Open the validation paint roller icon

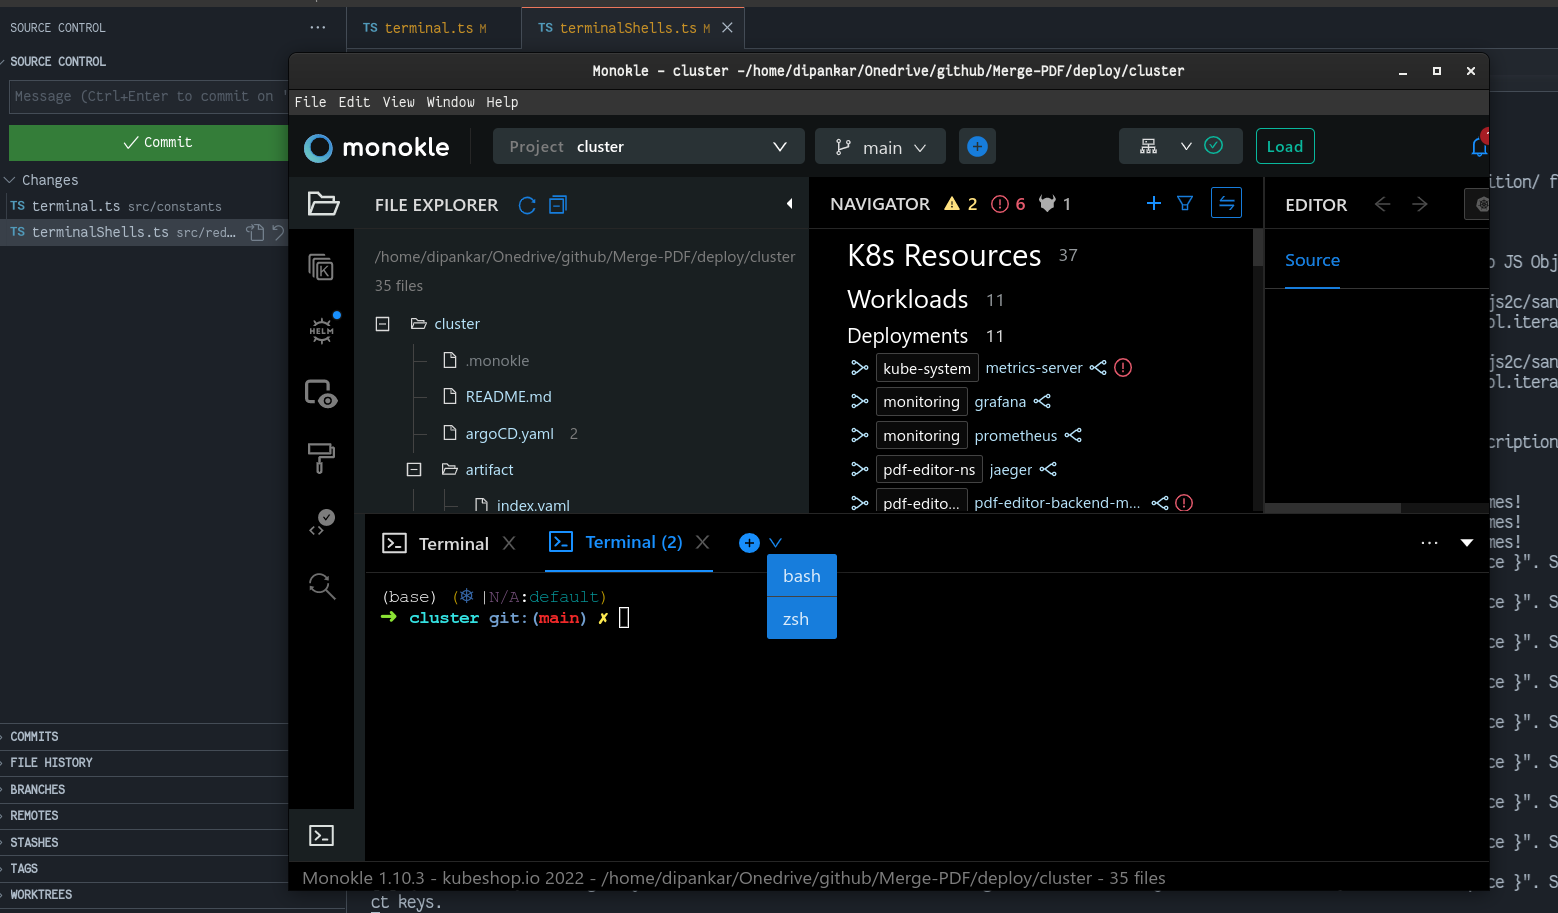tap(321, 457)
